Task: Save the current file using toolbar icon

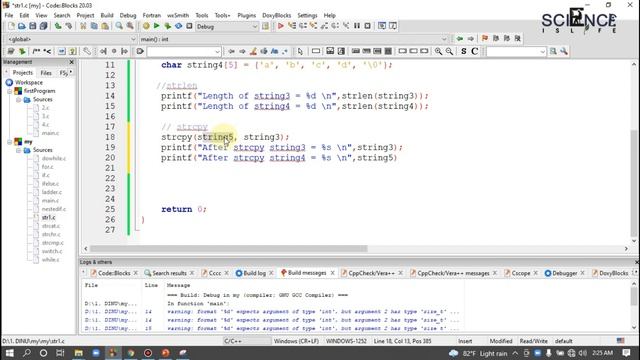Action: click(33, 26)
